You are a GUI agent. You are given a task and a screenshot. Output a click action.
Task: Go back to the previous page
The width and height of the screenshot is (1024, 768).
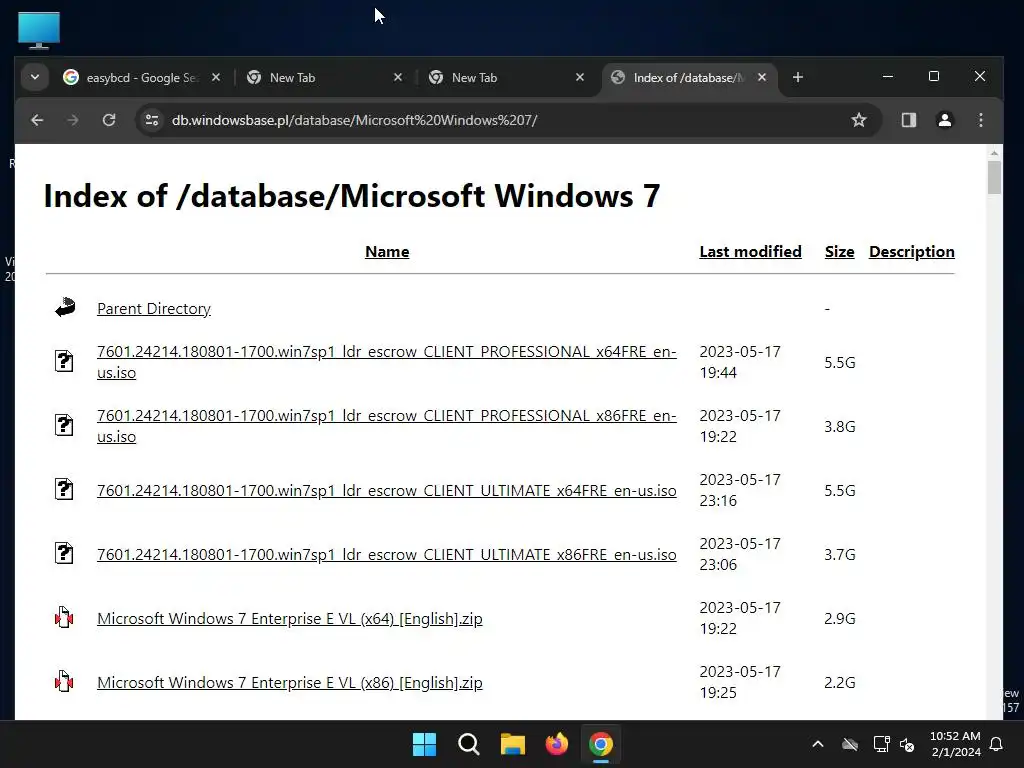37,120
